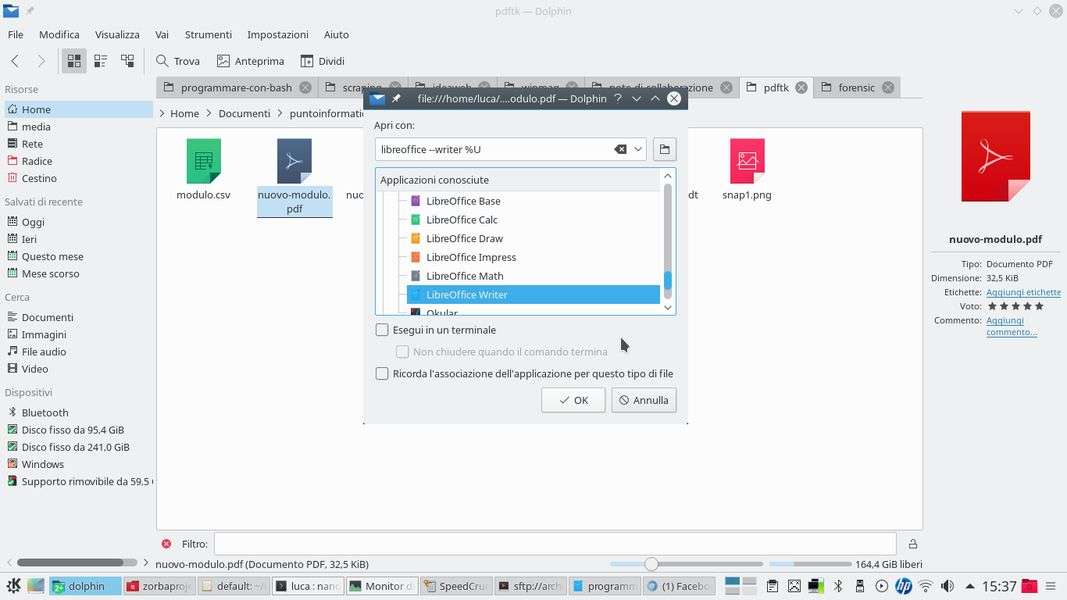Screen dimensions: 1067x600
Task: Open the Trova search tool
Action: click(x=178, y=61)
